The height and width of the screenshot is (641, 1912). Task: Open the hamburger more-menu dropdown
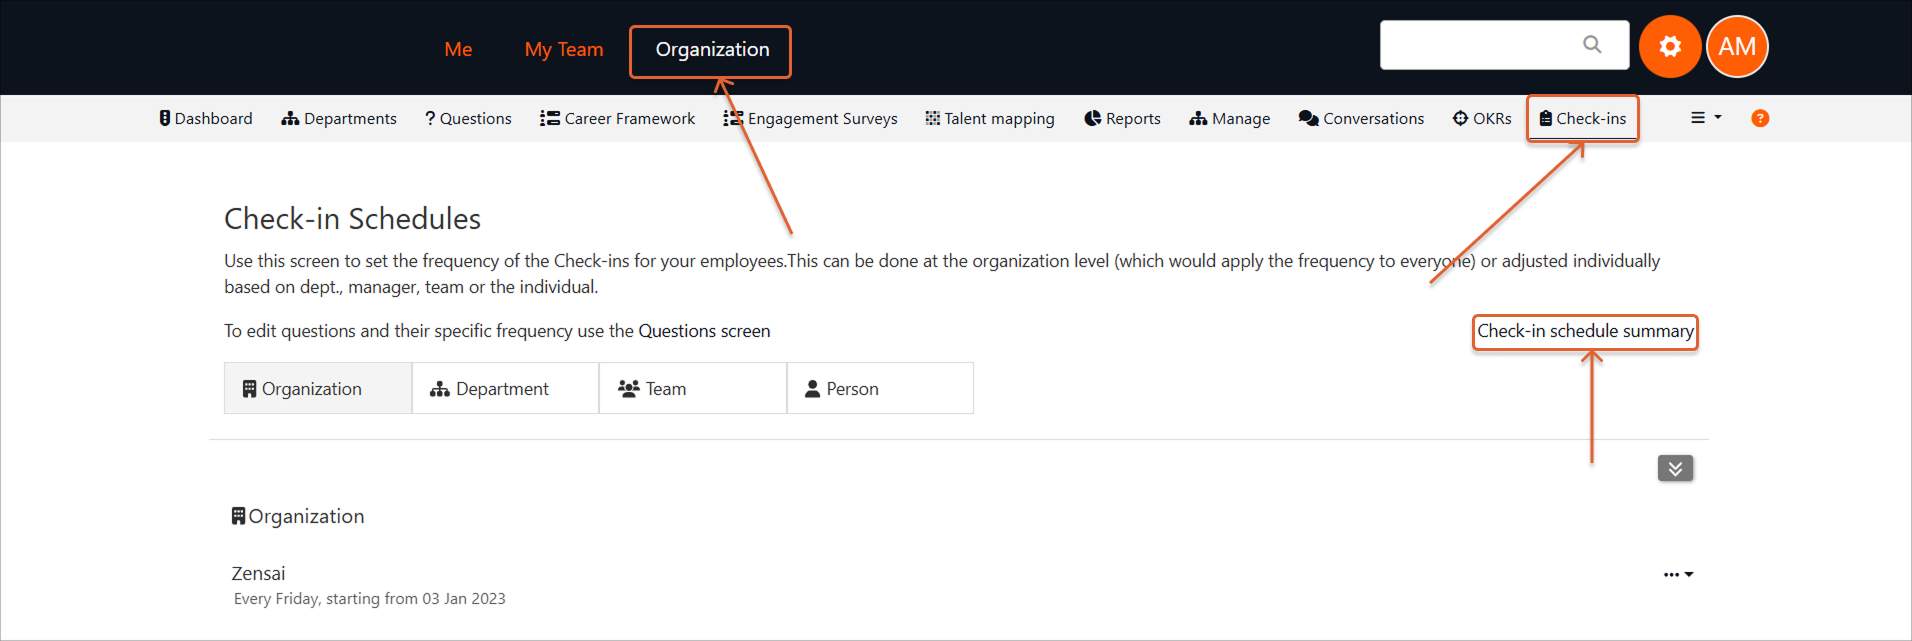coord(1706,118)
